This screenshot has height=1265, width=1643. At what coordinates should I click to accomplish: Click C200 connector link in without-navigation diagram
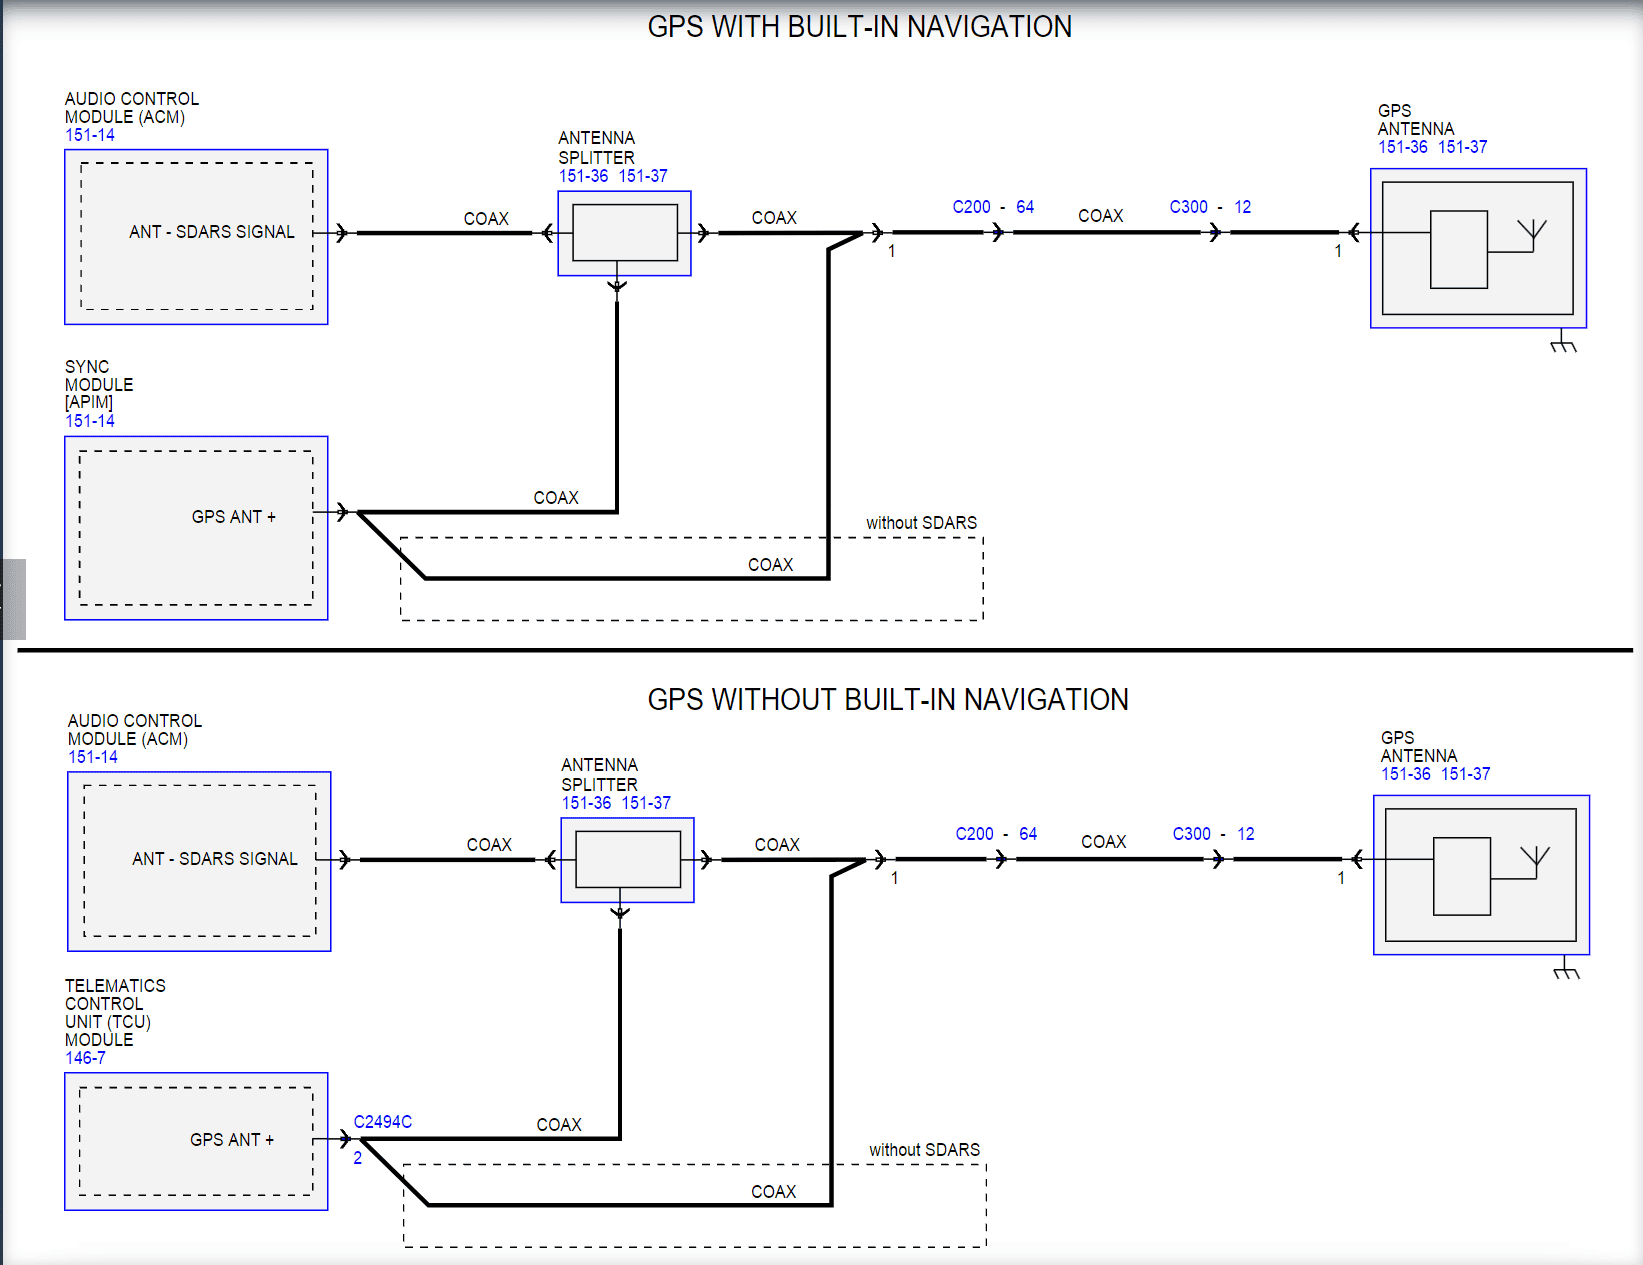[974, 834]
